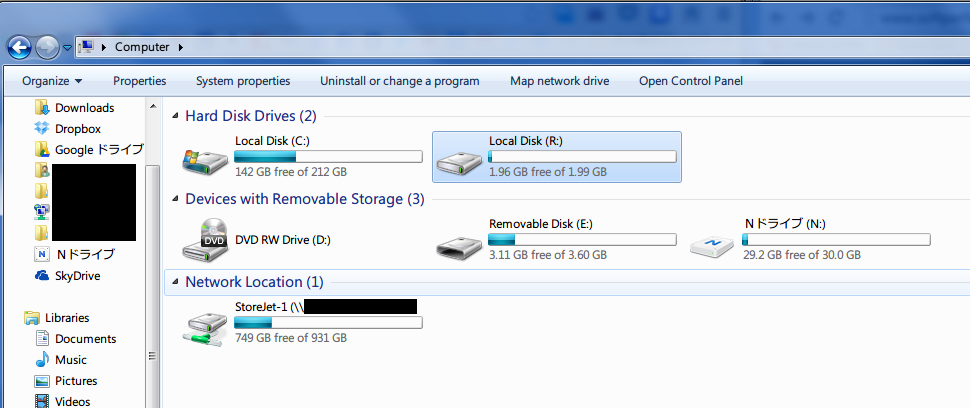
Task: Click Open Control Panel
Action: click(x=691, y=81)
